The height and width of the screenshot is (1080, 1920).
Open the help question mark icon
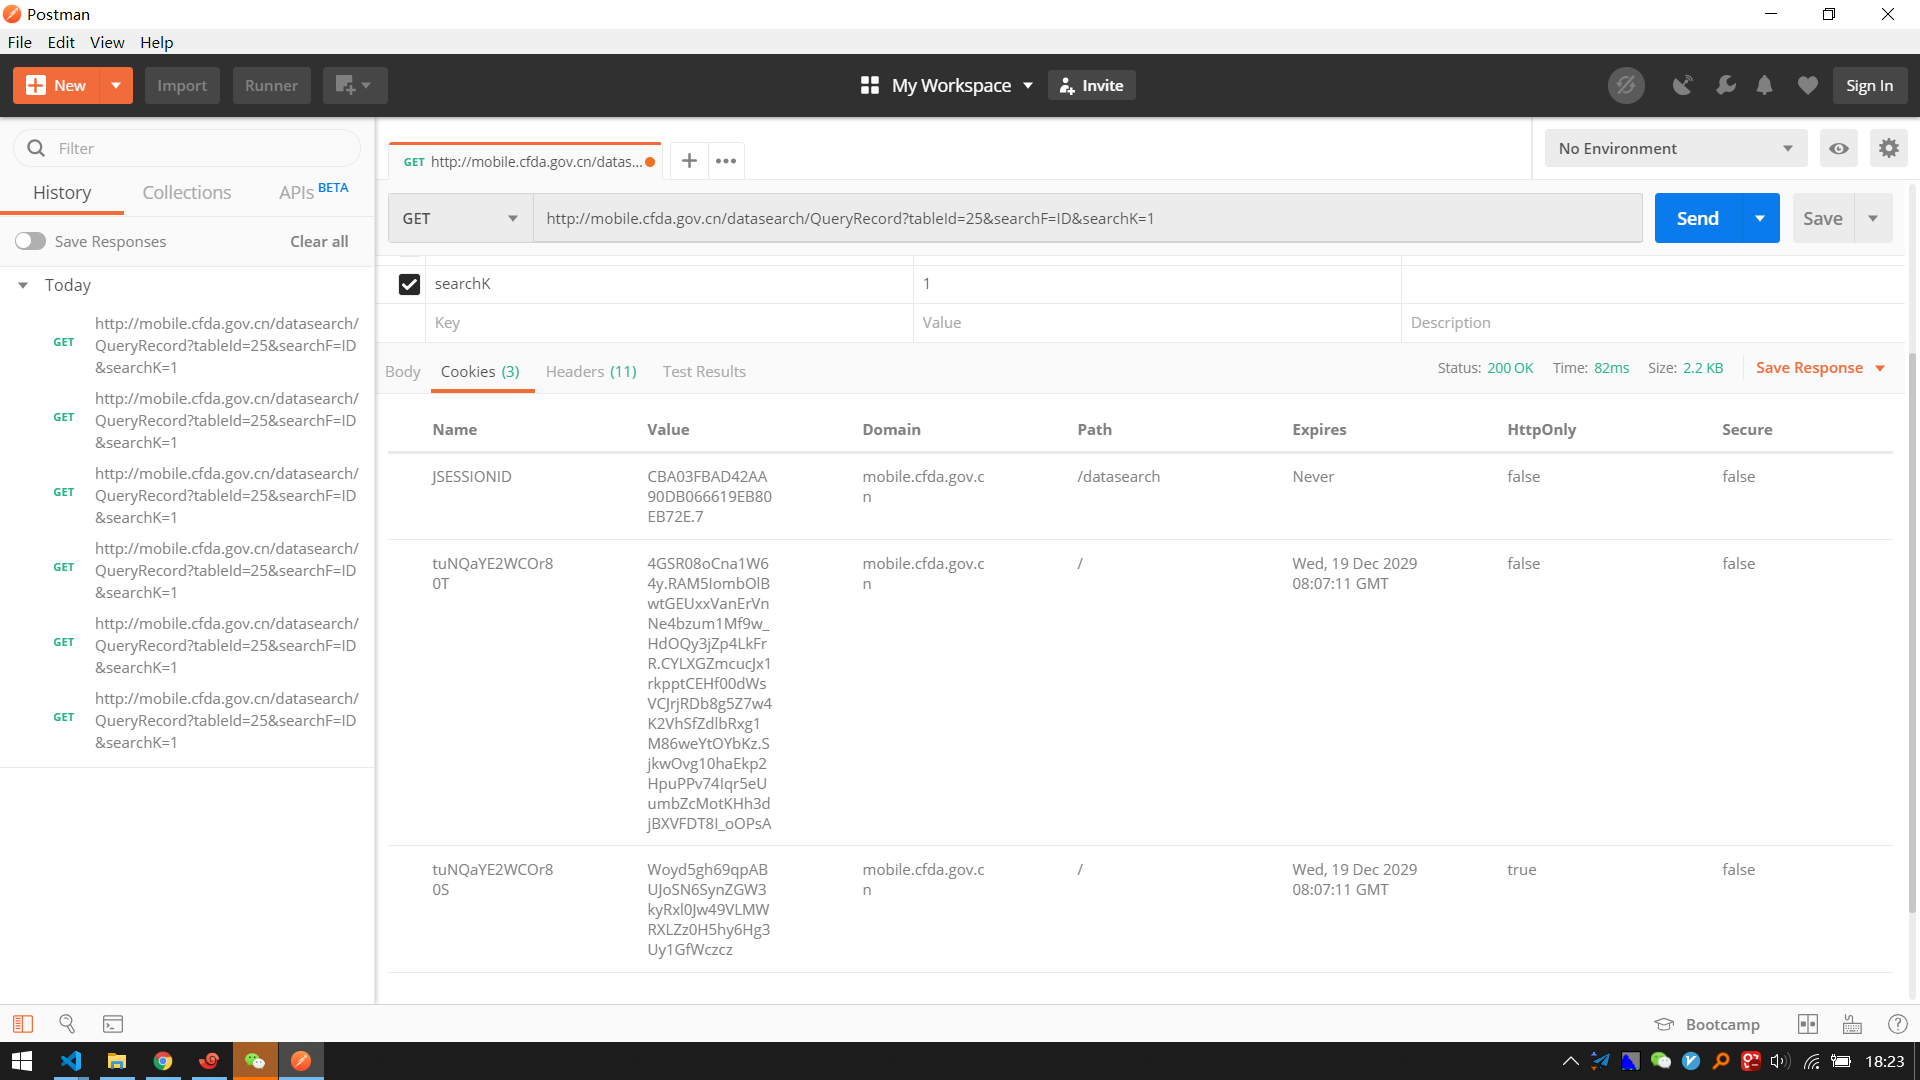(x=1897, y=1024)
